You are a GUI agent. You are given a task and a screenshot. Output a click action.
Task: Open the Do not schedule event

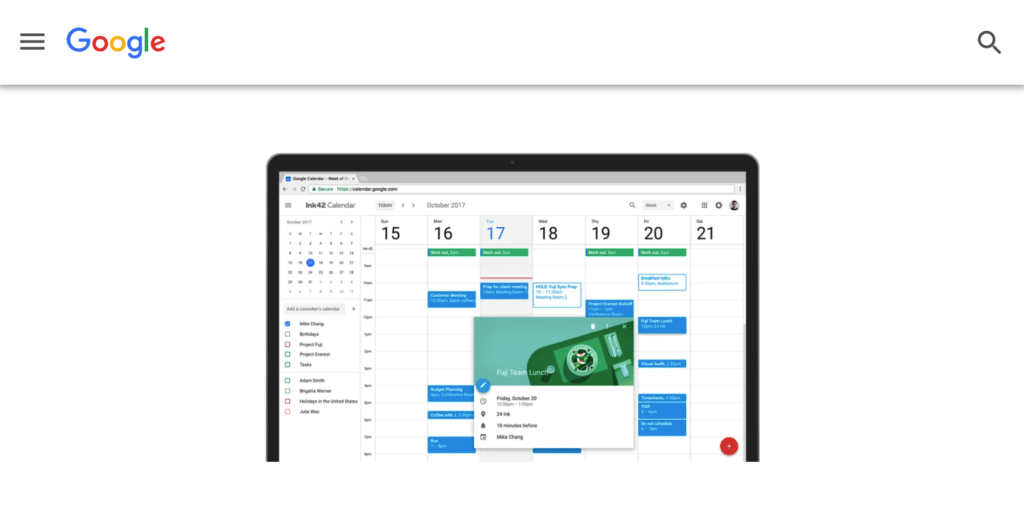[662, 428]
